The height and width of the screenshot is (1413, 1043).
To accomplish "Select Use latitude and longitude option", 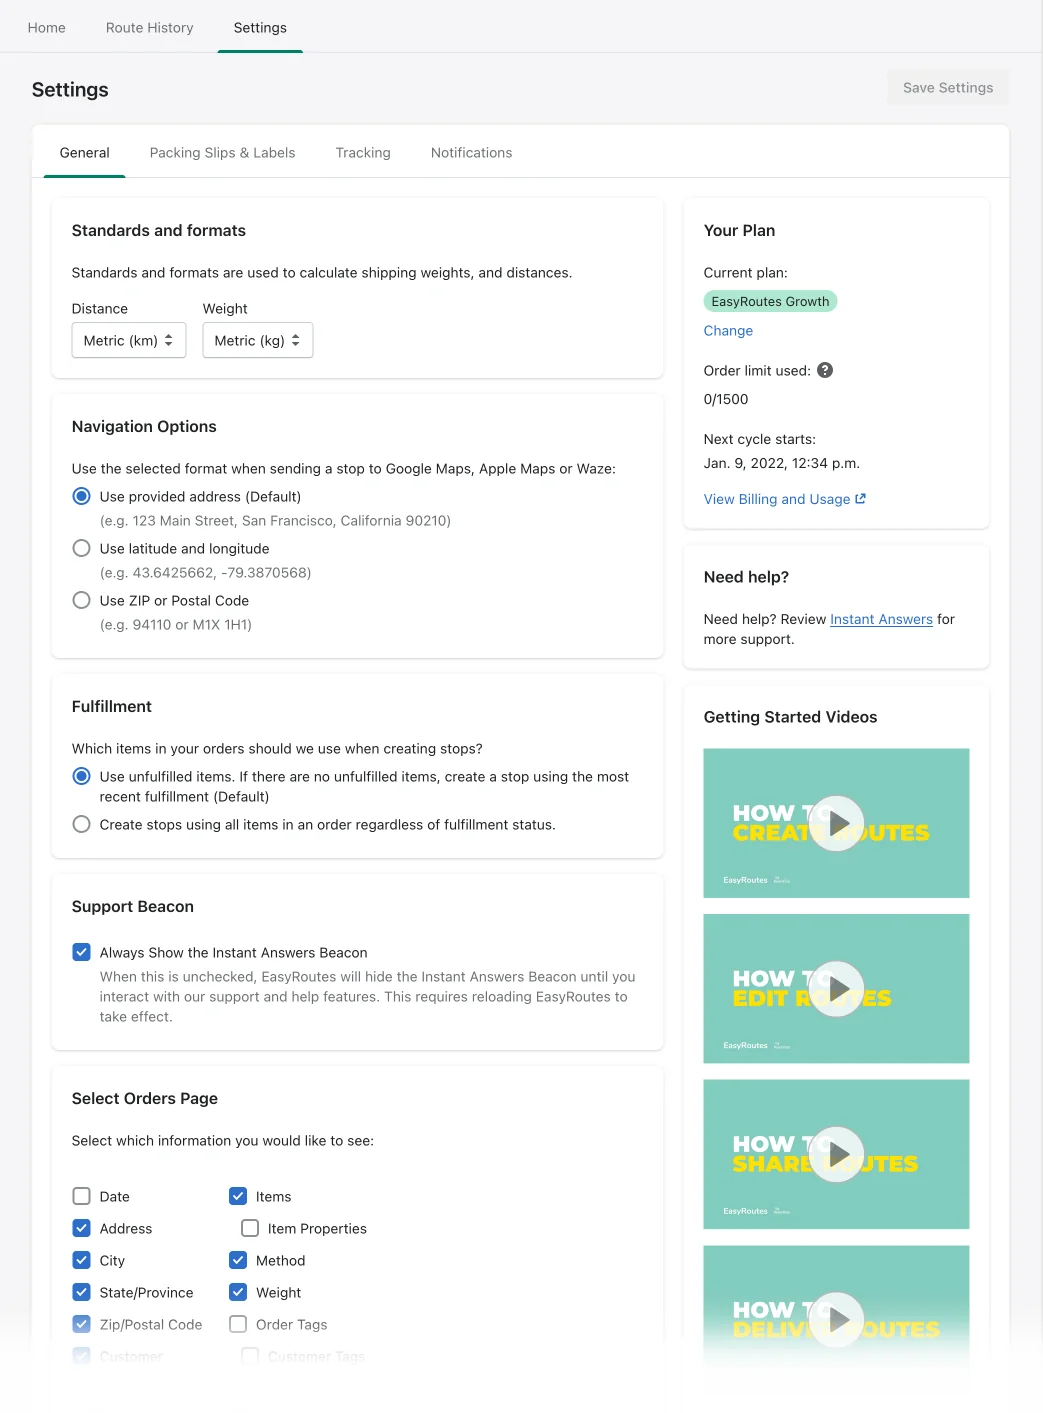I will point(82,548).
